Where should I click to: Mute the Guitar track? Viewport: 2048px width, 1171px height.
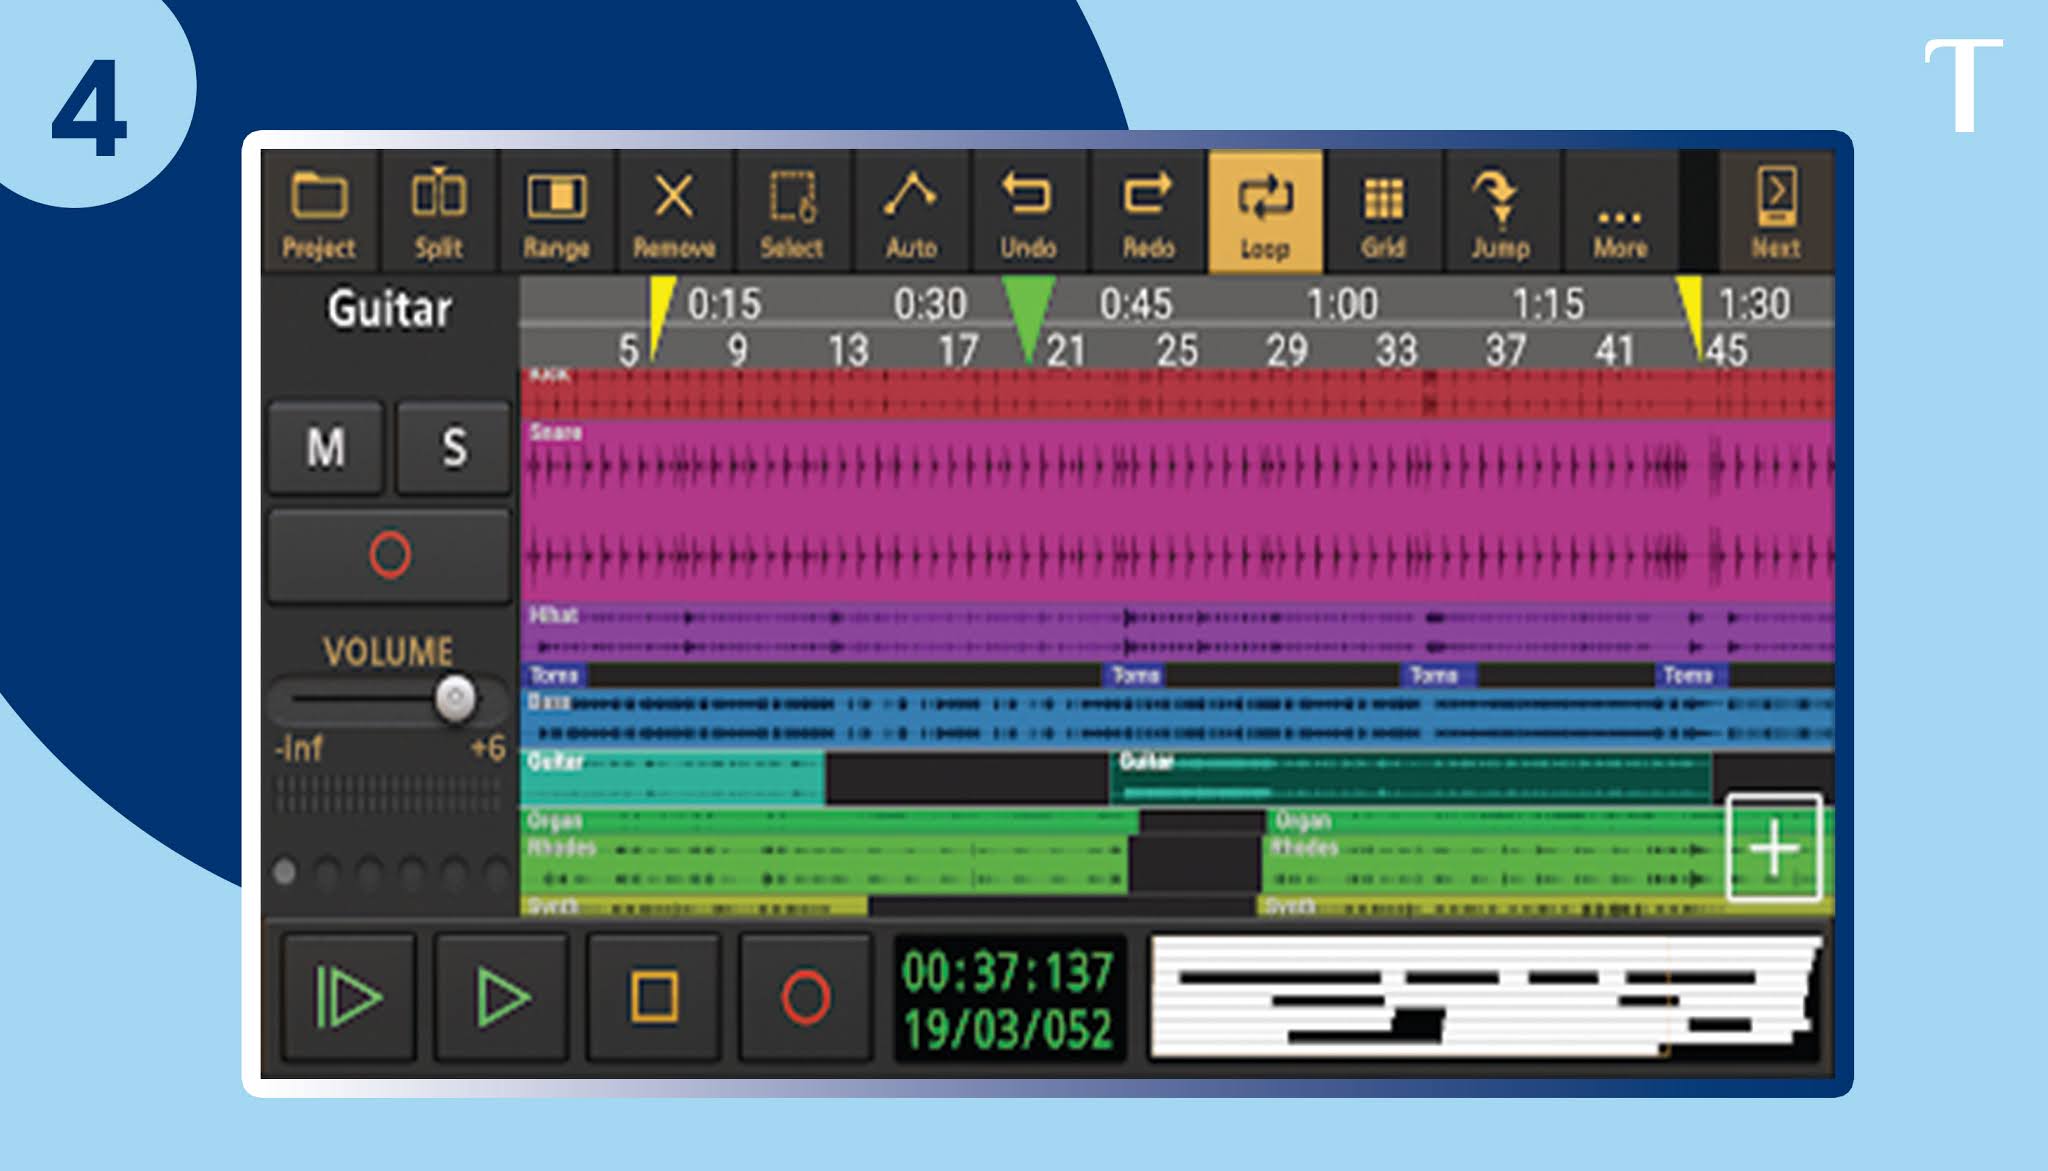[326, 447]
